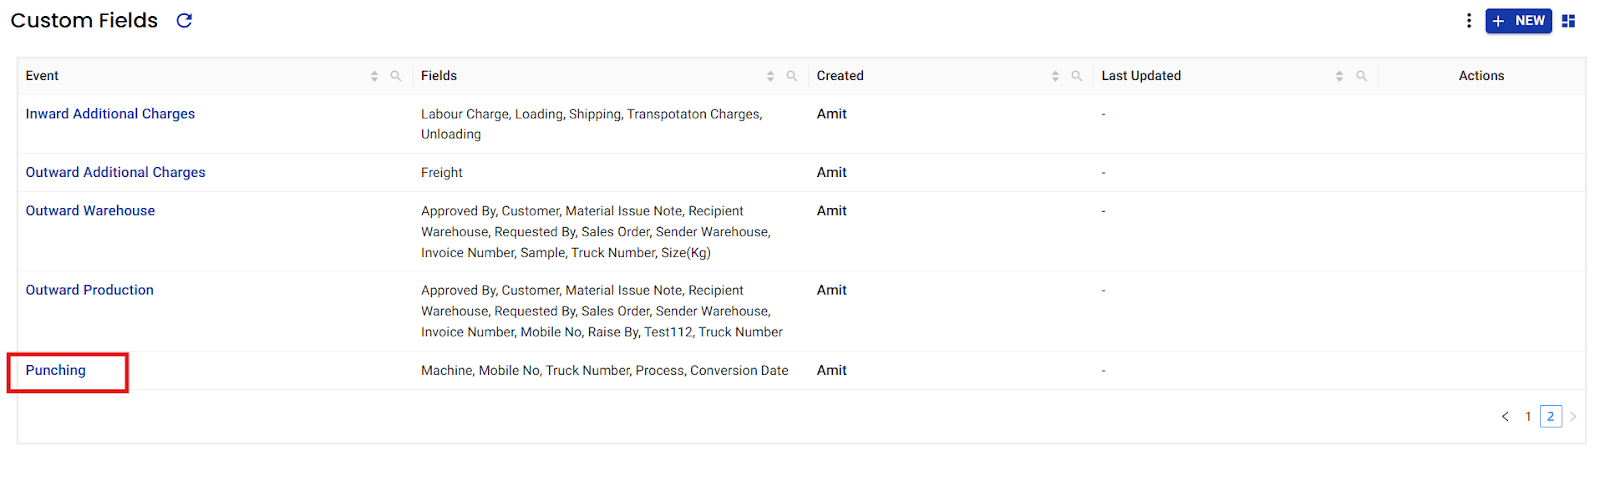Sort the table by Last Updated column
Viewport: 1600px width, 491px height.
click(x=1339, y=76)
